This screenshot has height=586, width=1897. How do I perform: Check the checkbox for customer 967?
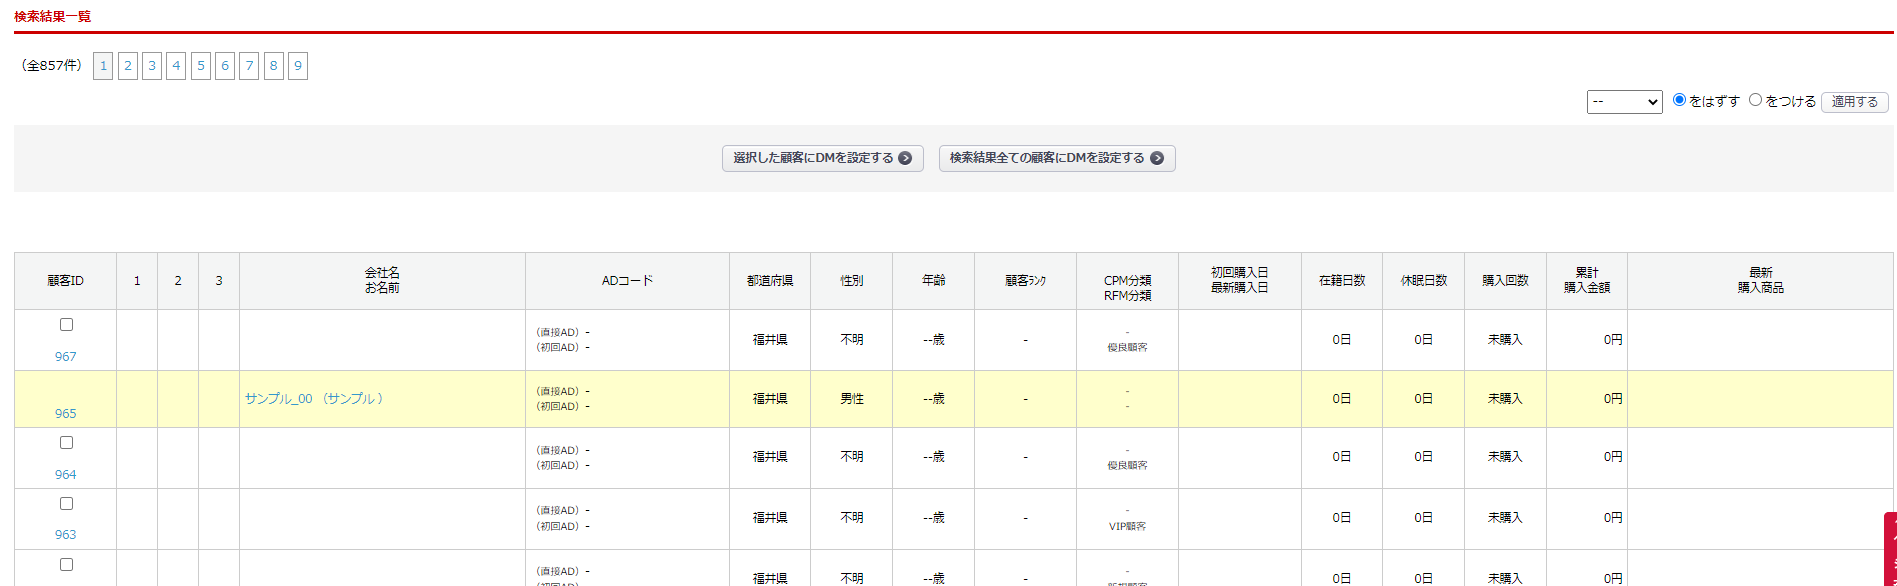coord(66,325)
